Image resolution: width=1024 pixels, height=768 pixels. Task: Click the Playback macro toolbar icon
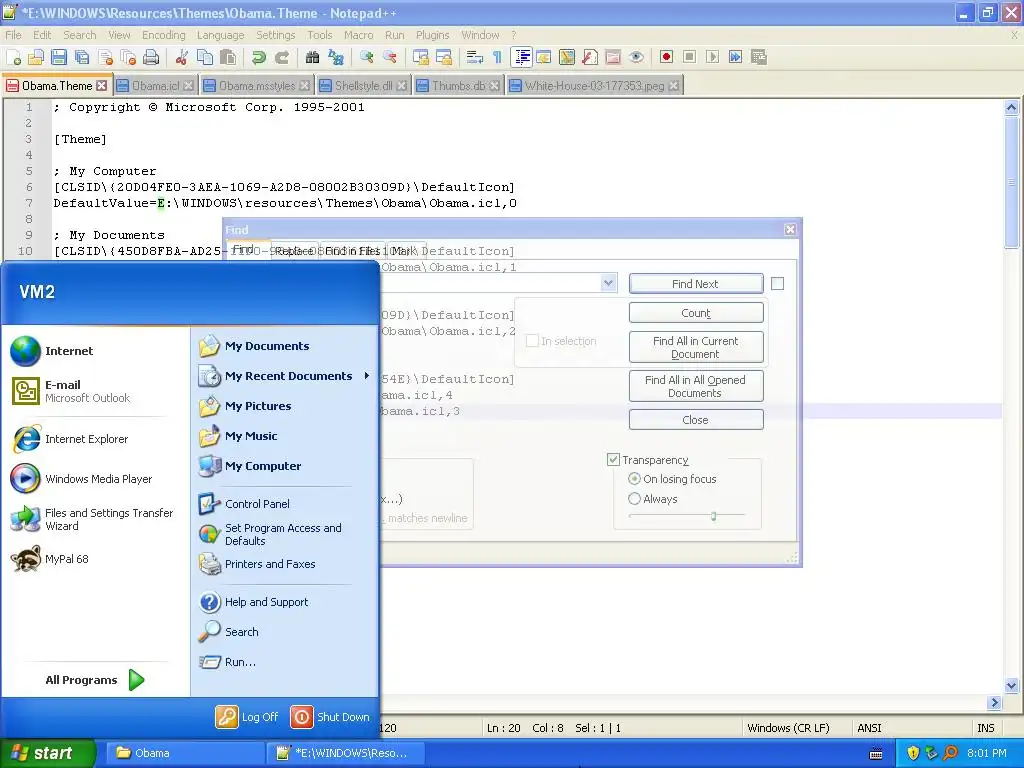(x=712, y=57)
